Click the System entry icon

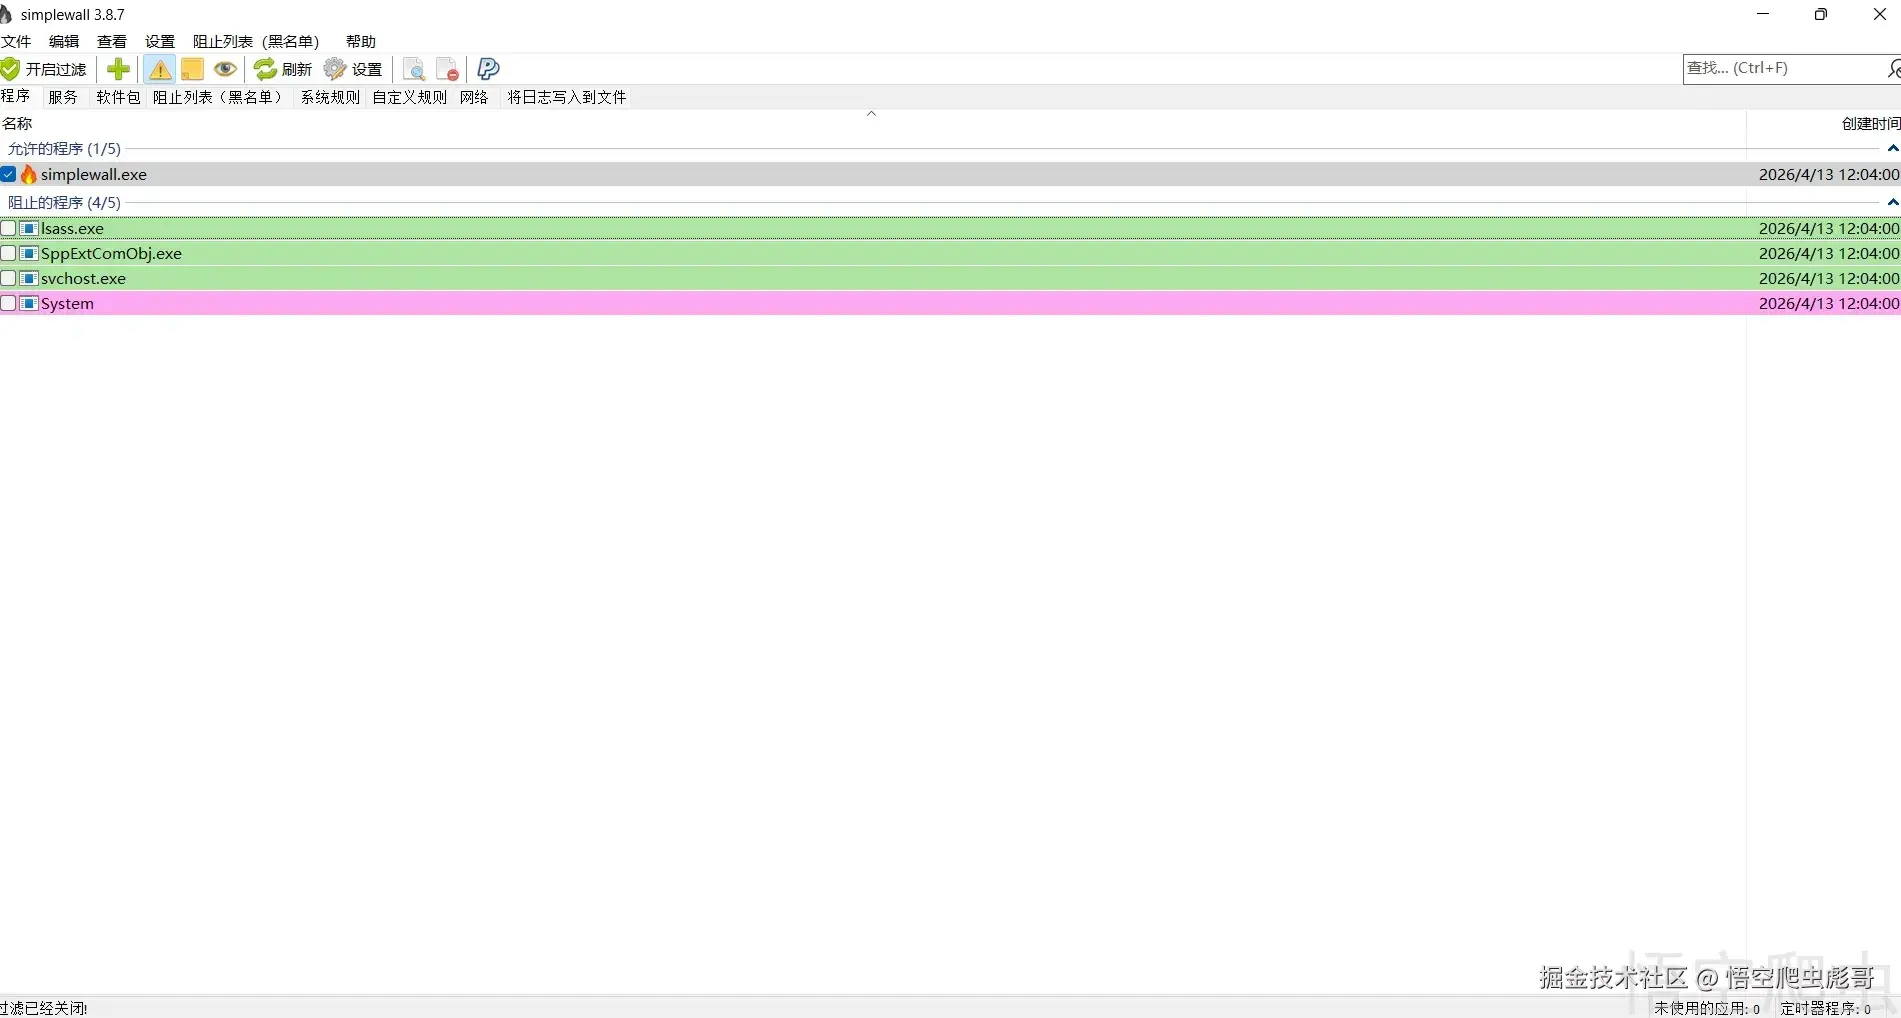click(x=29, y=303)
